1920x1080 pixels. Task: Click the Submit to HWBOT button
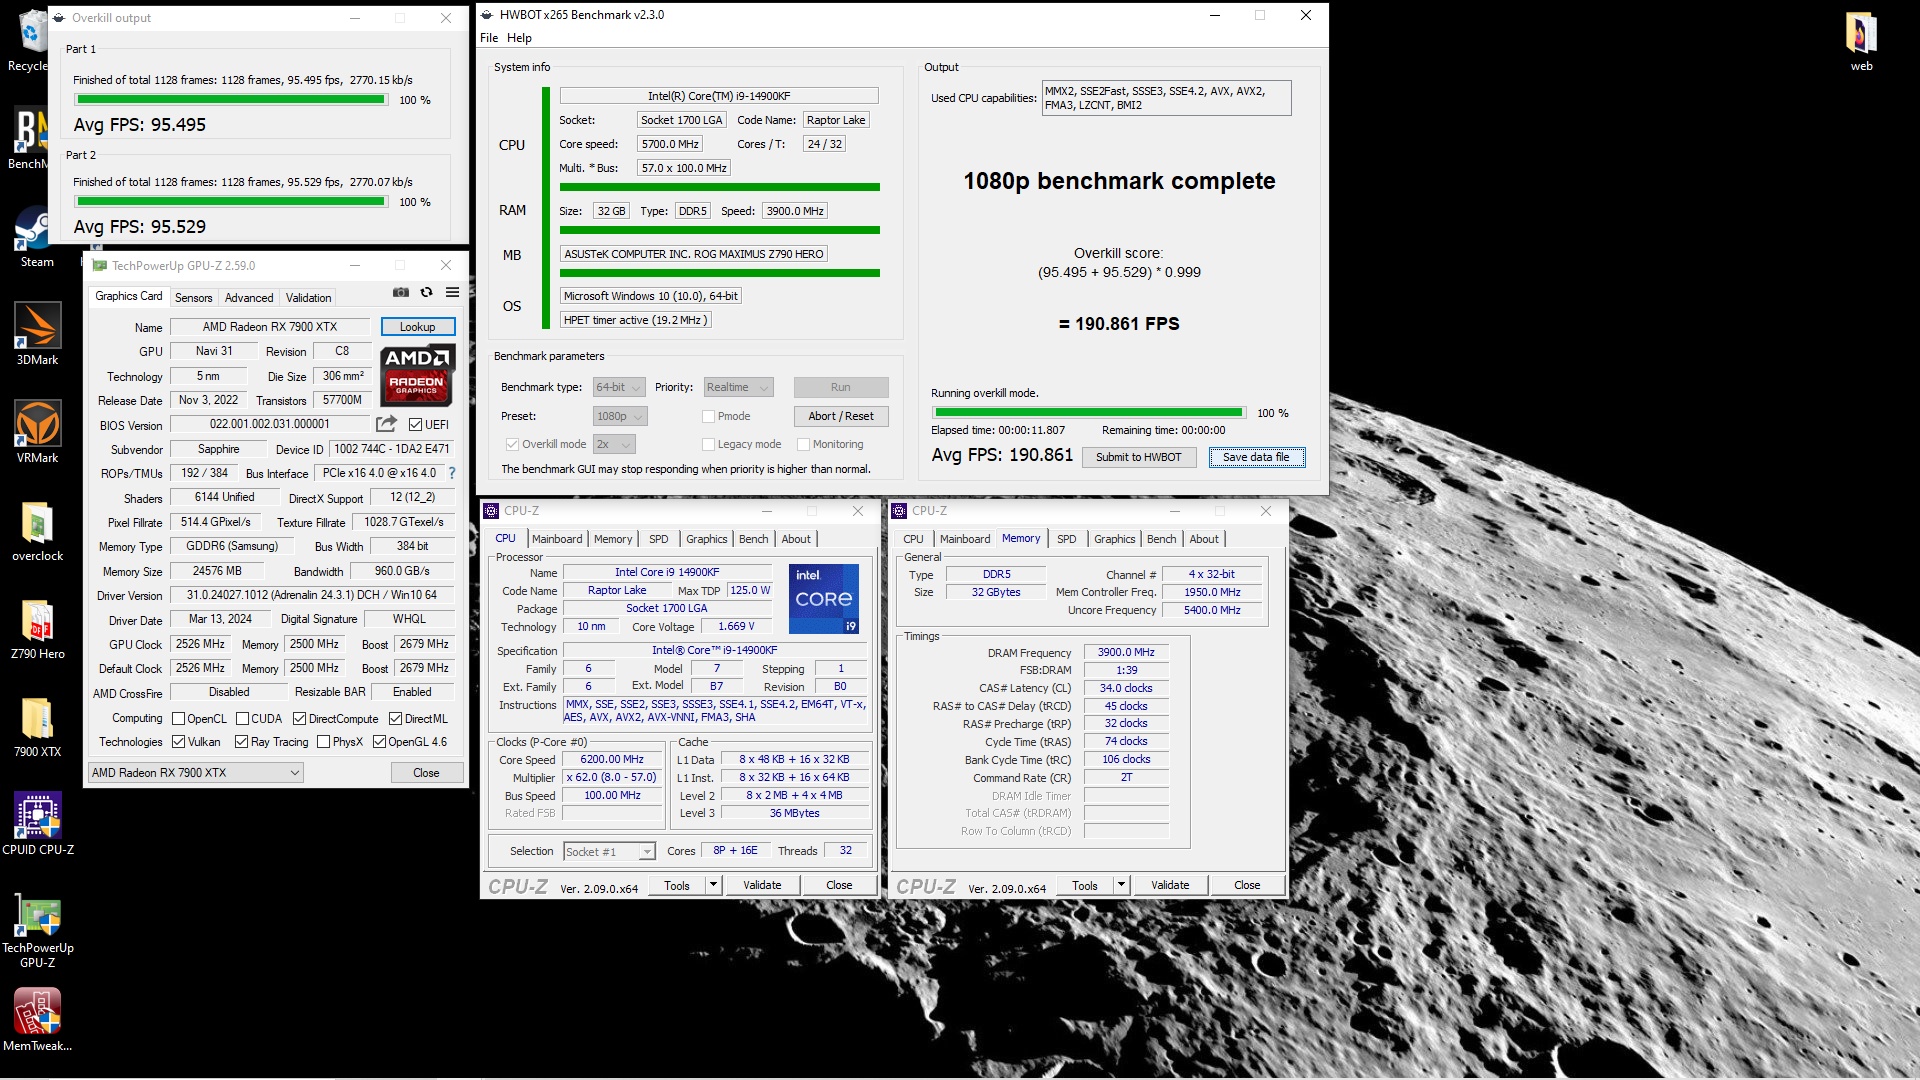click(1138, 457)
